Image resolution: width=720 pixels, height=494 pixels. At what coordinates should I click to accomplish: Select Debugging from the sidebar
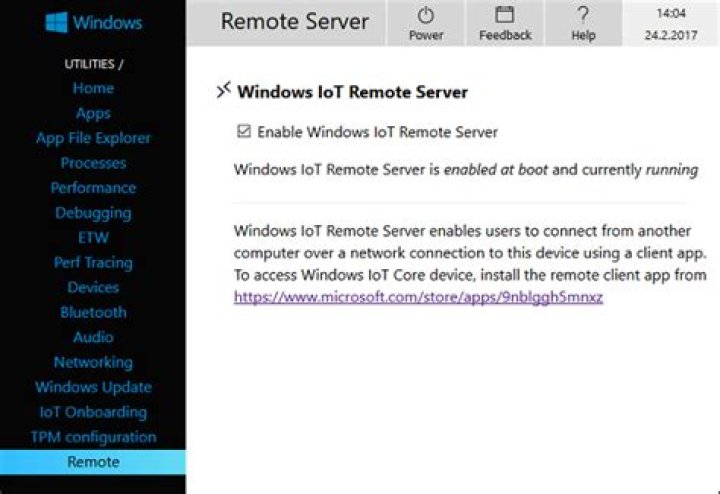[x=93, y=213]
